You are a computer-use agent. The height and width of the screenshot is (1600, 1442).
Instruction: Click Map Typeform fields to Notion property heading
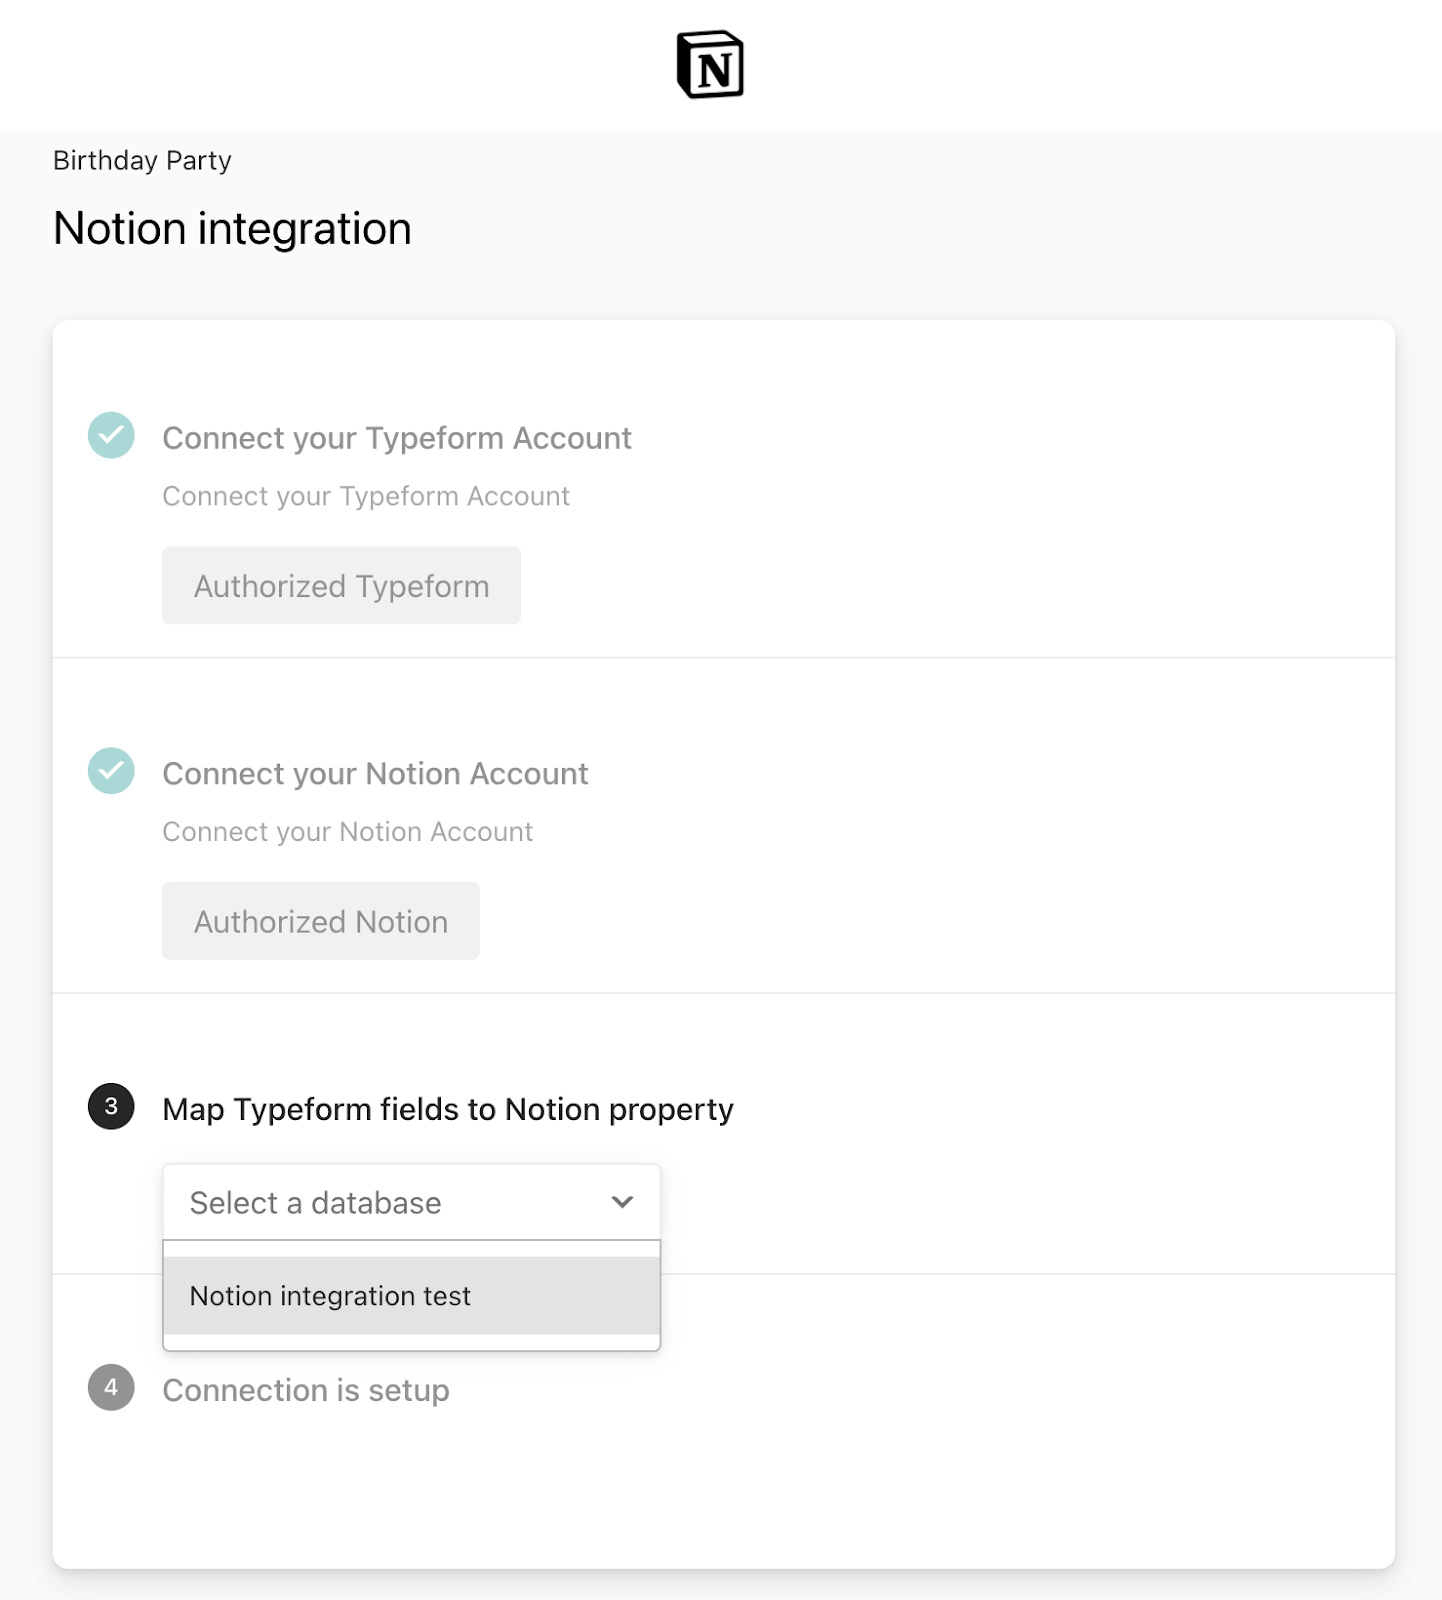(x=447, y=1109)
